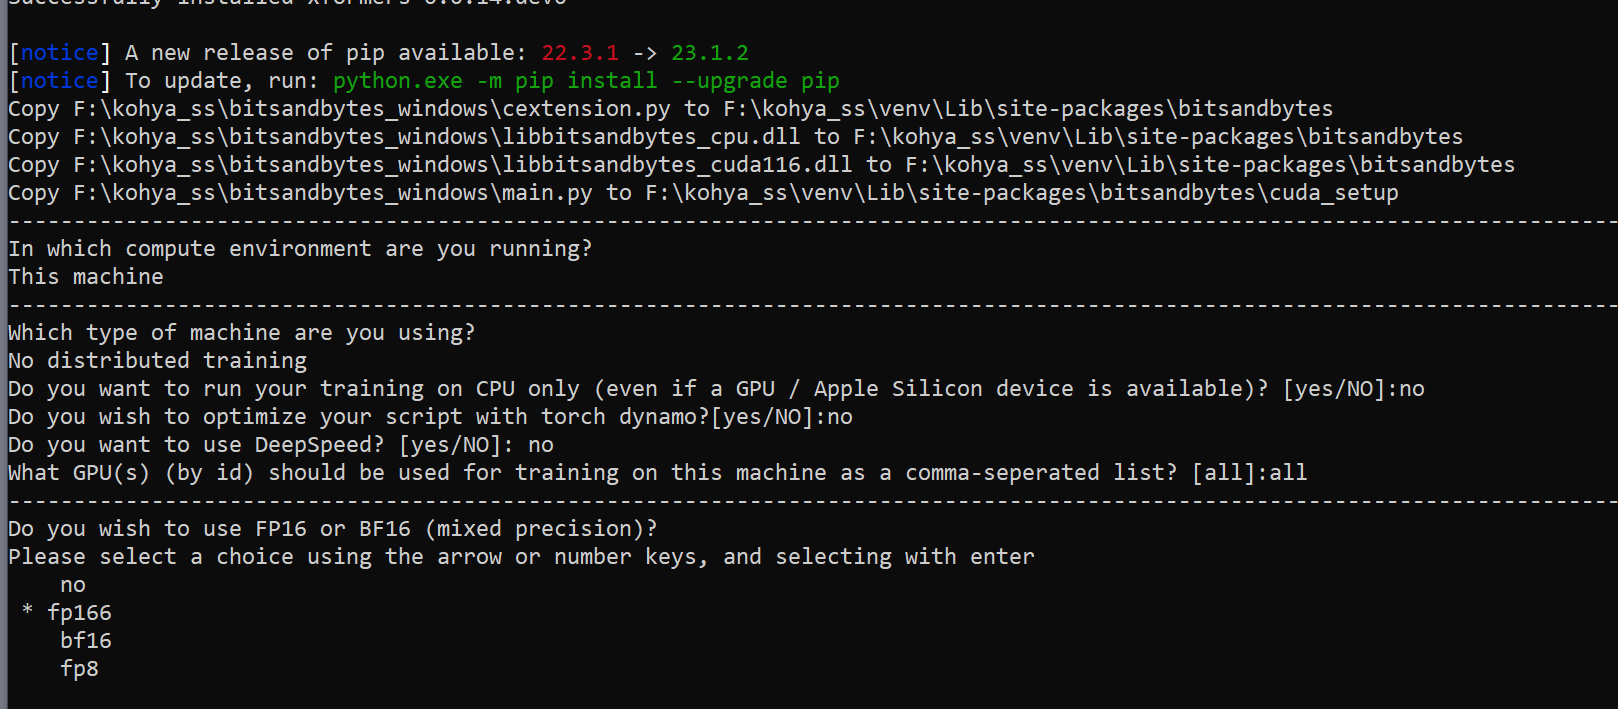
Task: Click the "cextension.py" filename in Copy line
Action: click(586, 109)
